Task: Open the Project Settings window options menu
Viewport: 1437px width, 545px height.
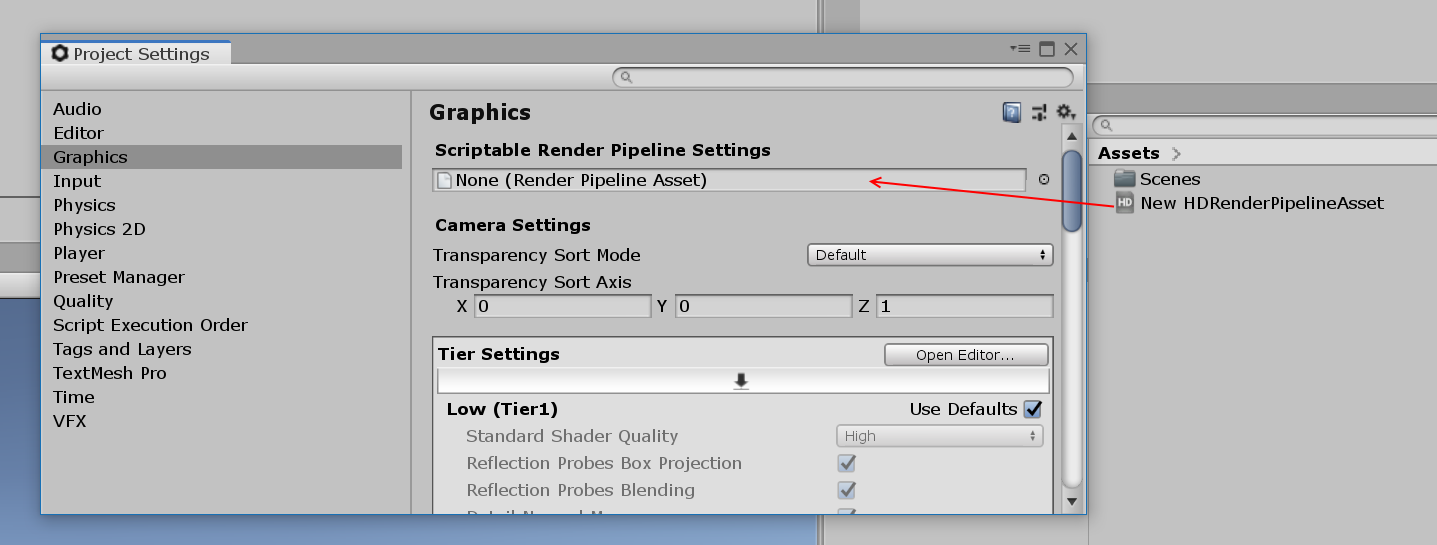Action: [1020, 48]
